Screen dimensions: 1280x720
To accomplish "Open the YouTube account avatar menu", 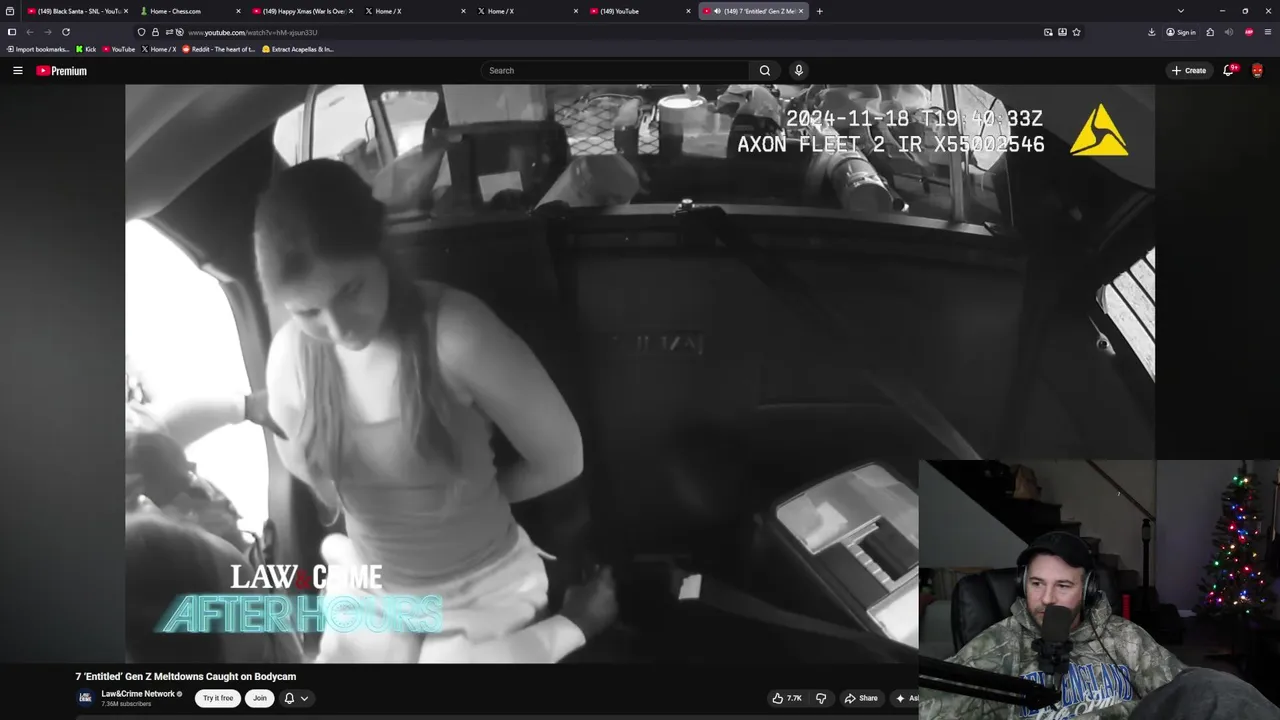I will click(x=1257, y=70).
